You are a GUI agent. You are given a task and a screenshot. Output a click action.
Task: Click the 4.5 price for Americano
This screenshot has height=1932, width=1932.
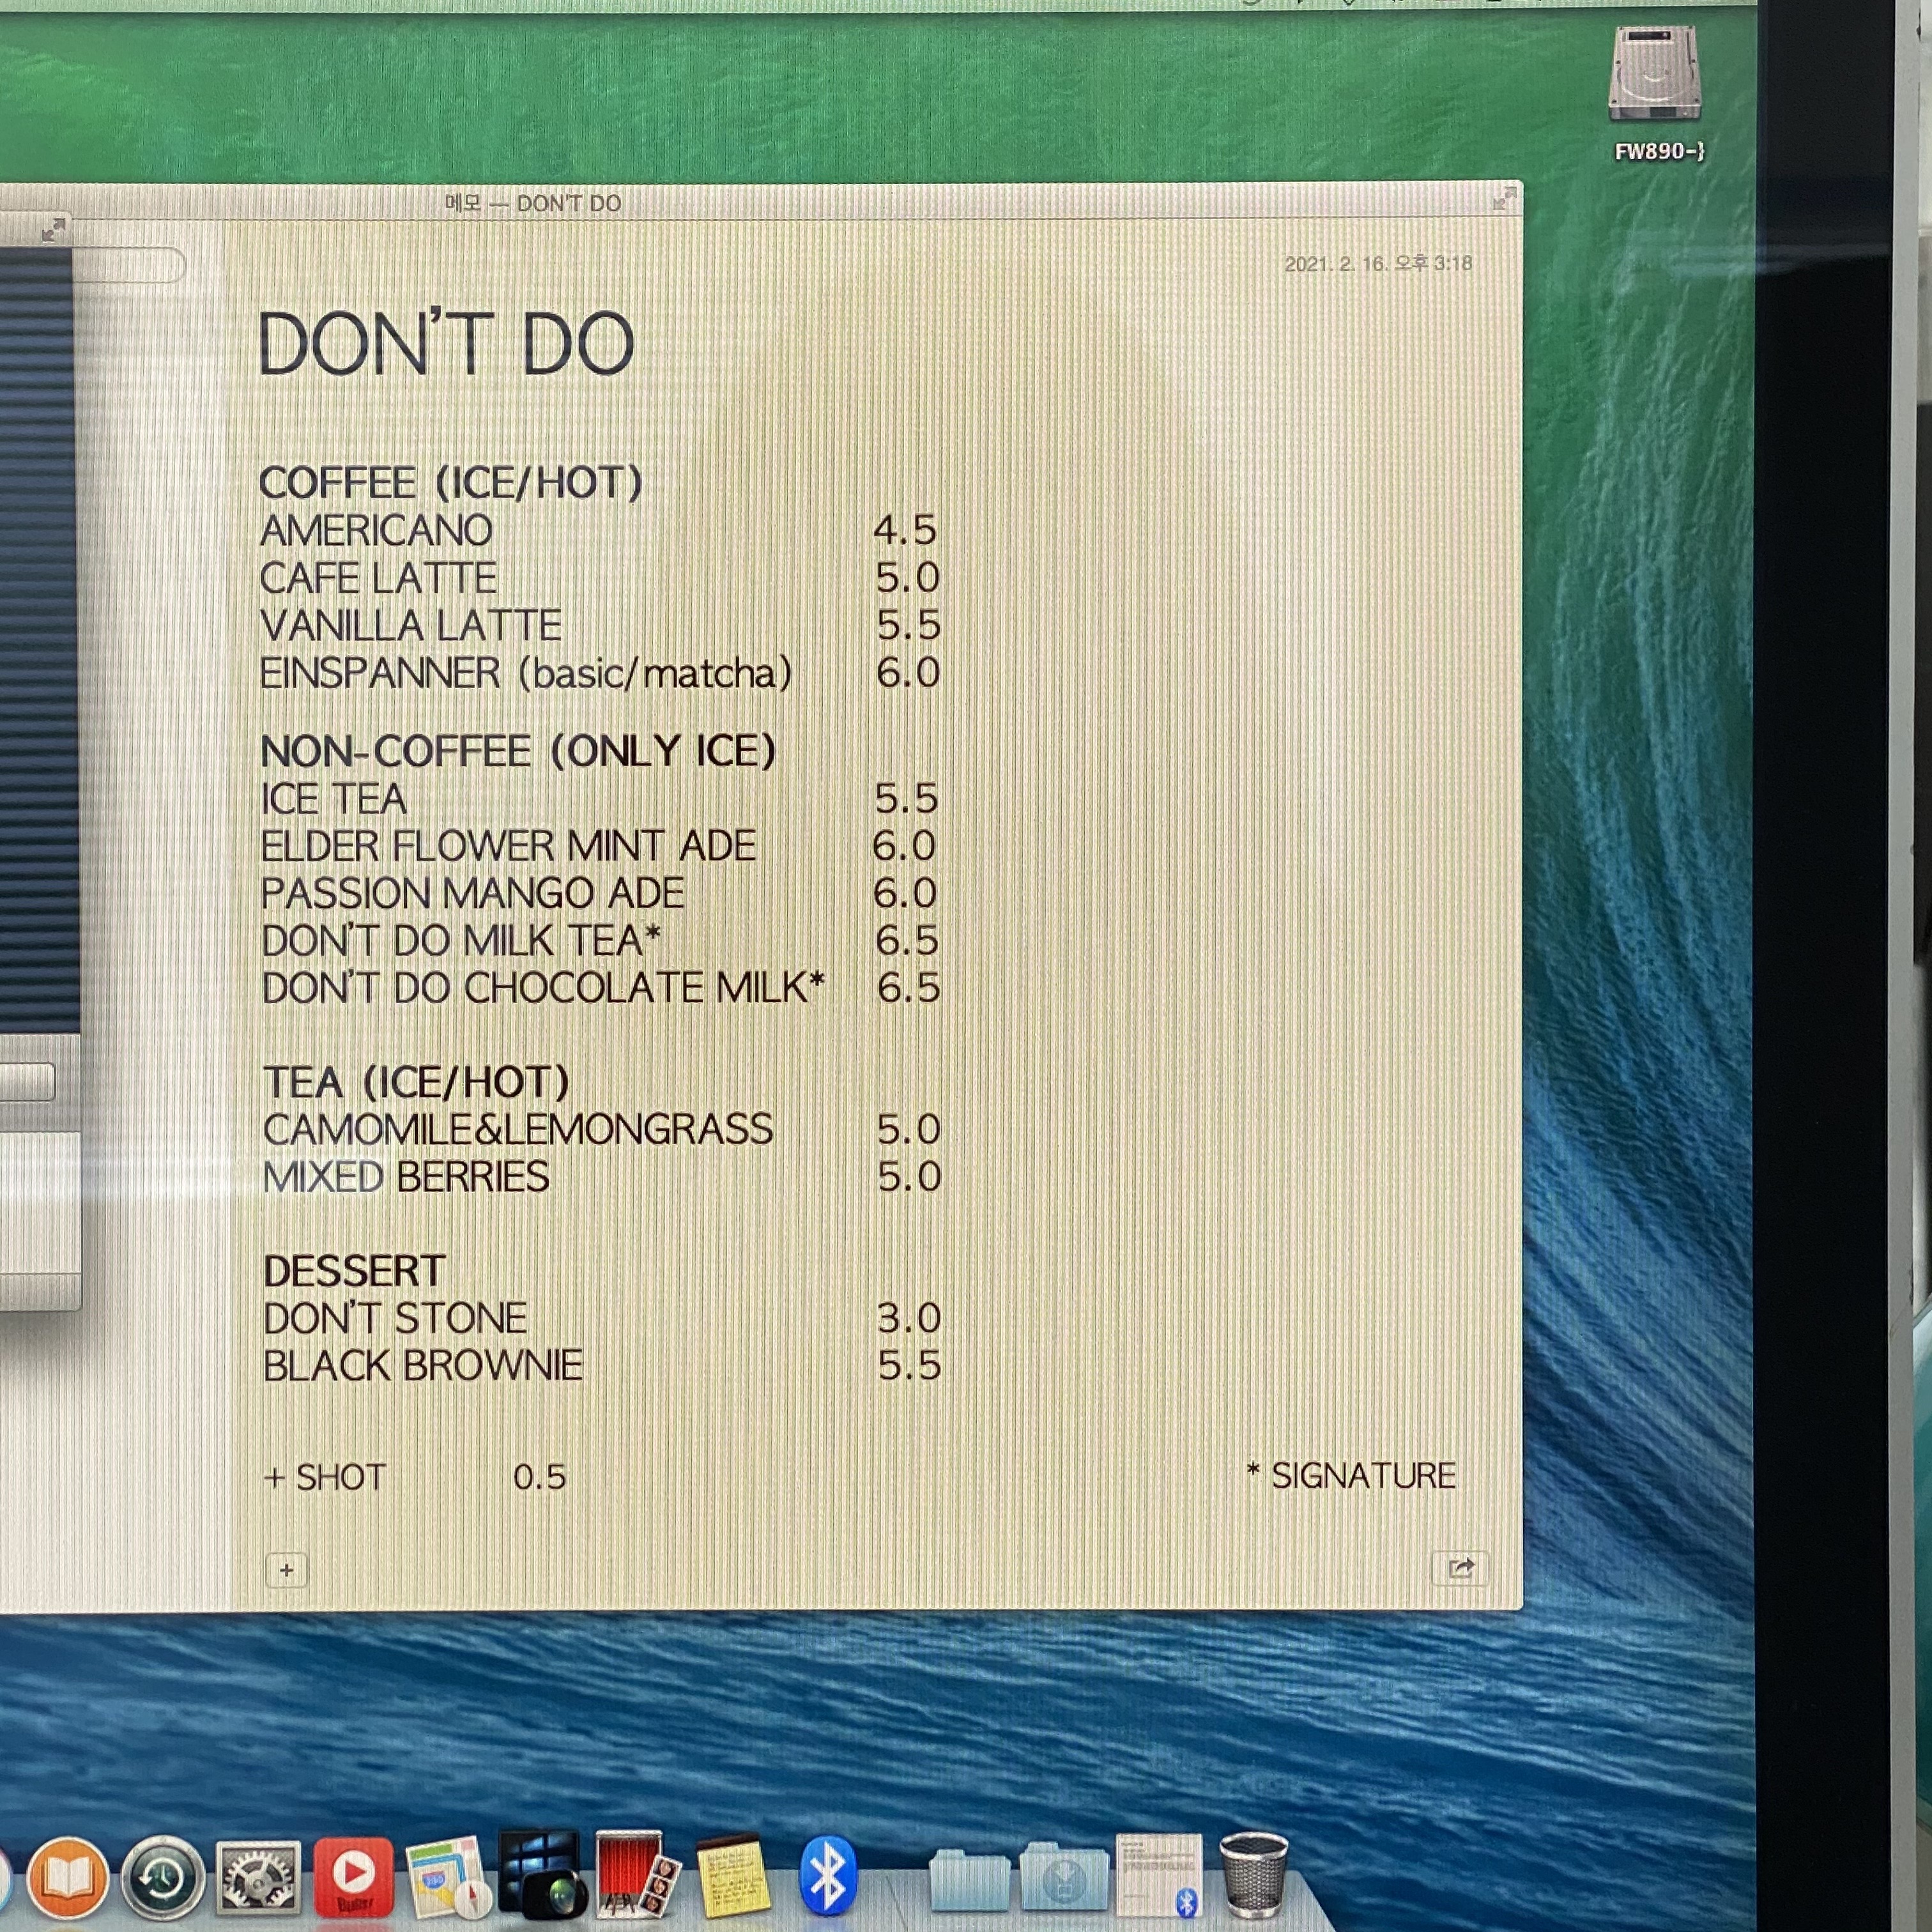tap(905, 530)
